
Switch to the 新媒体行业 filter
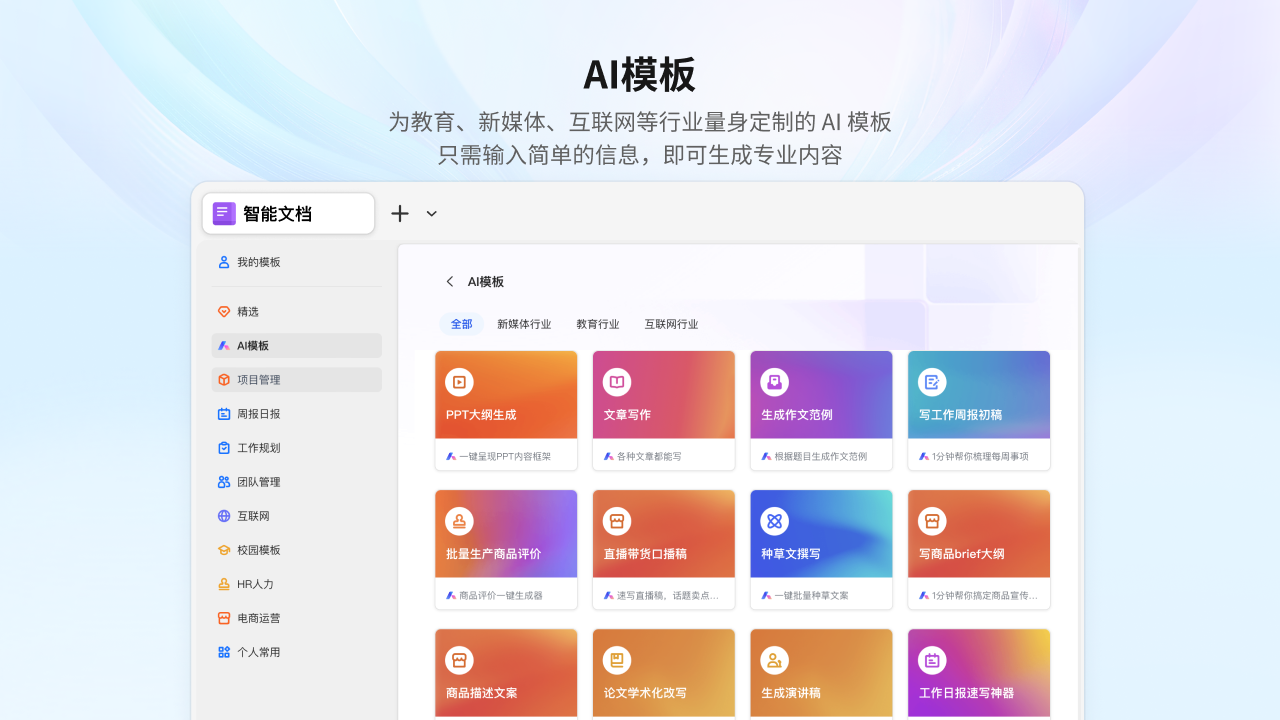tap(524, 324)
